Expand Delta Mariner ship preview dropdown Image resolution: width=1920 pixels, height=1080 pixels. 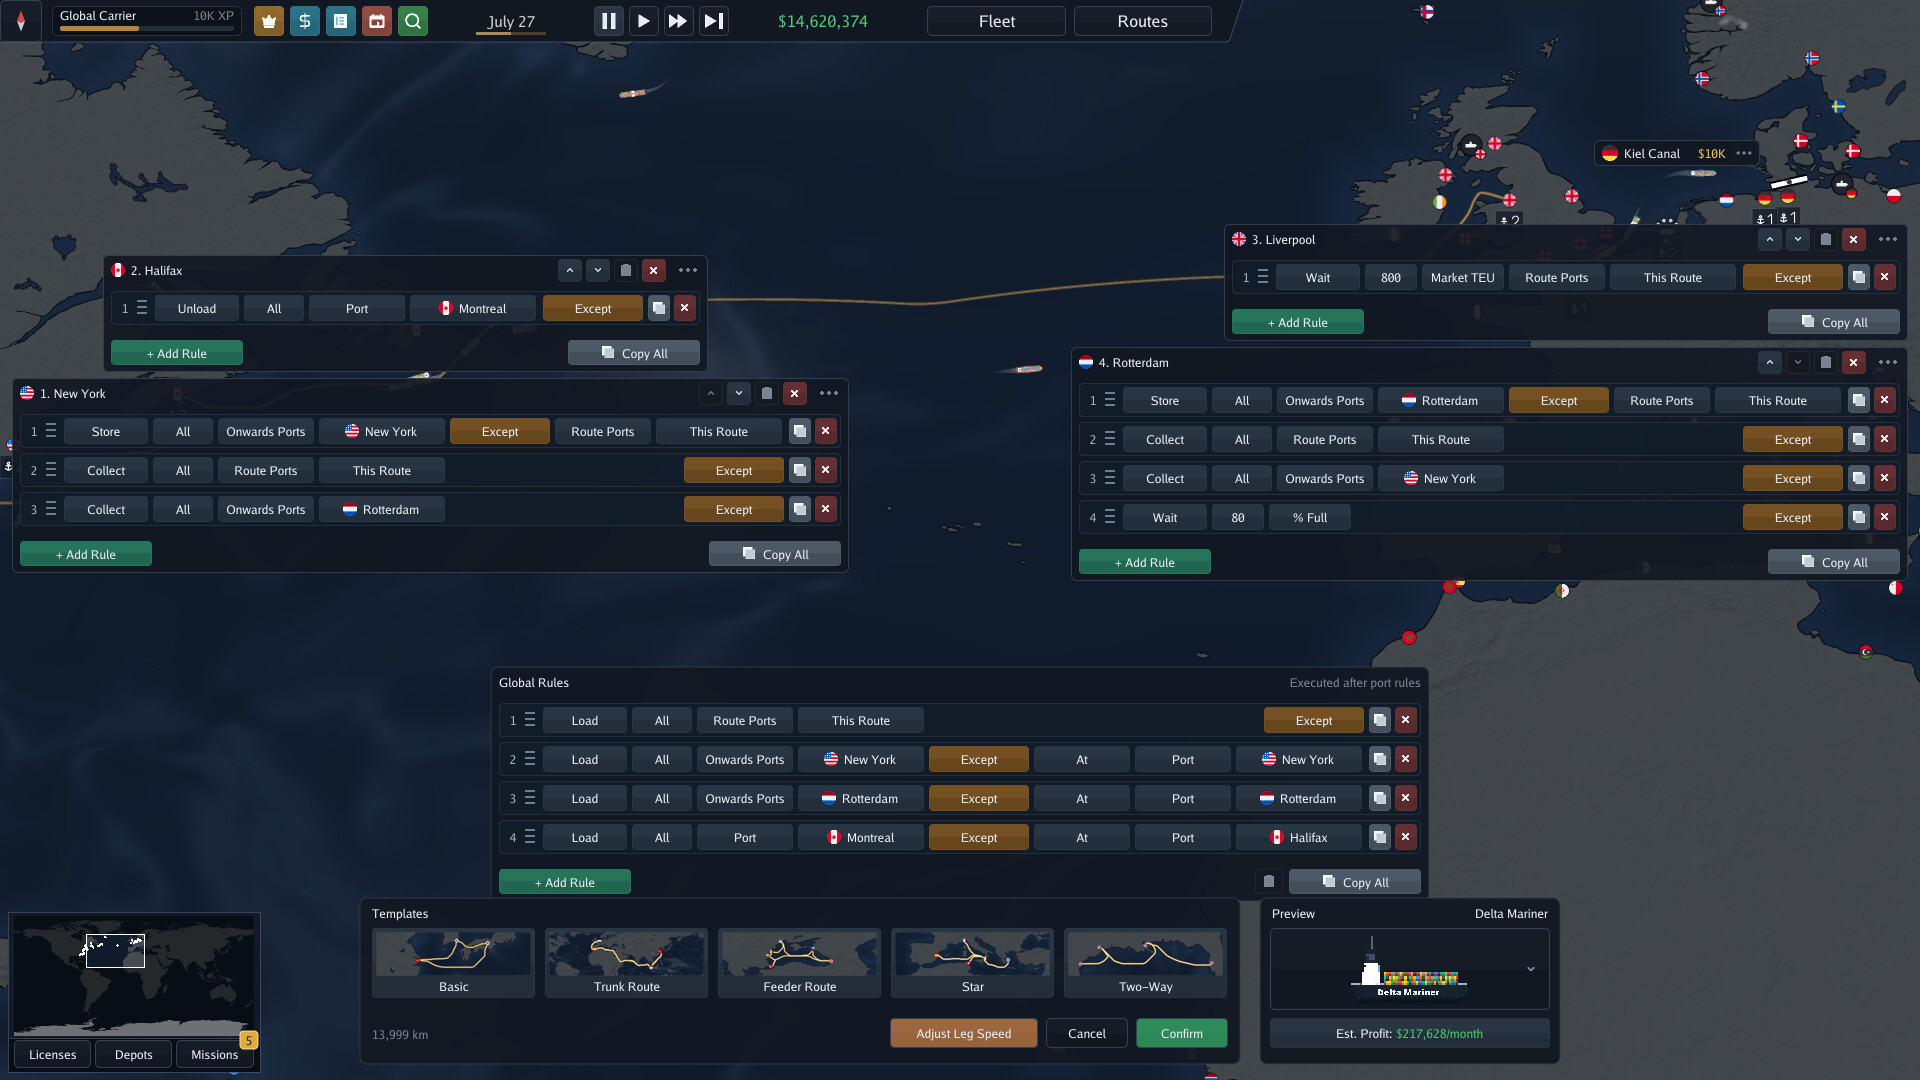[x=1530, y=969]
